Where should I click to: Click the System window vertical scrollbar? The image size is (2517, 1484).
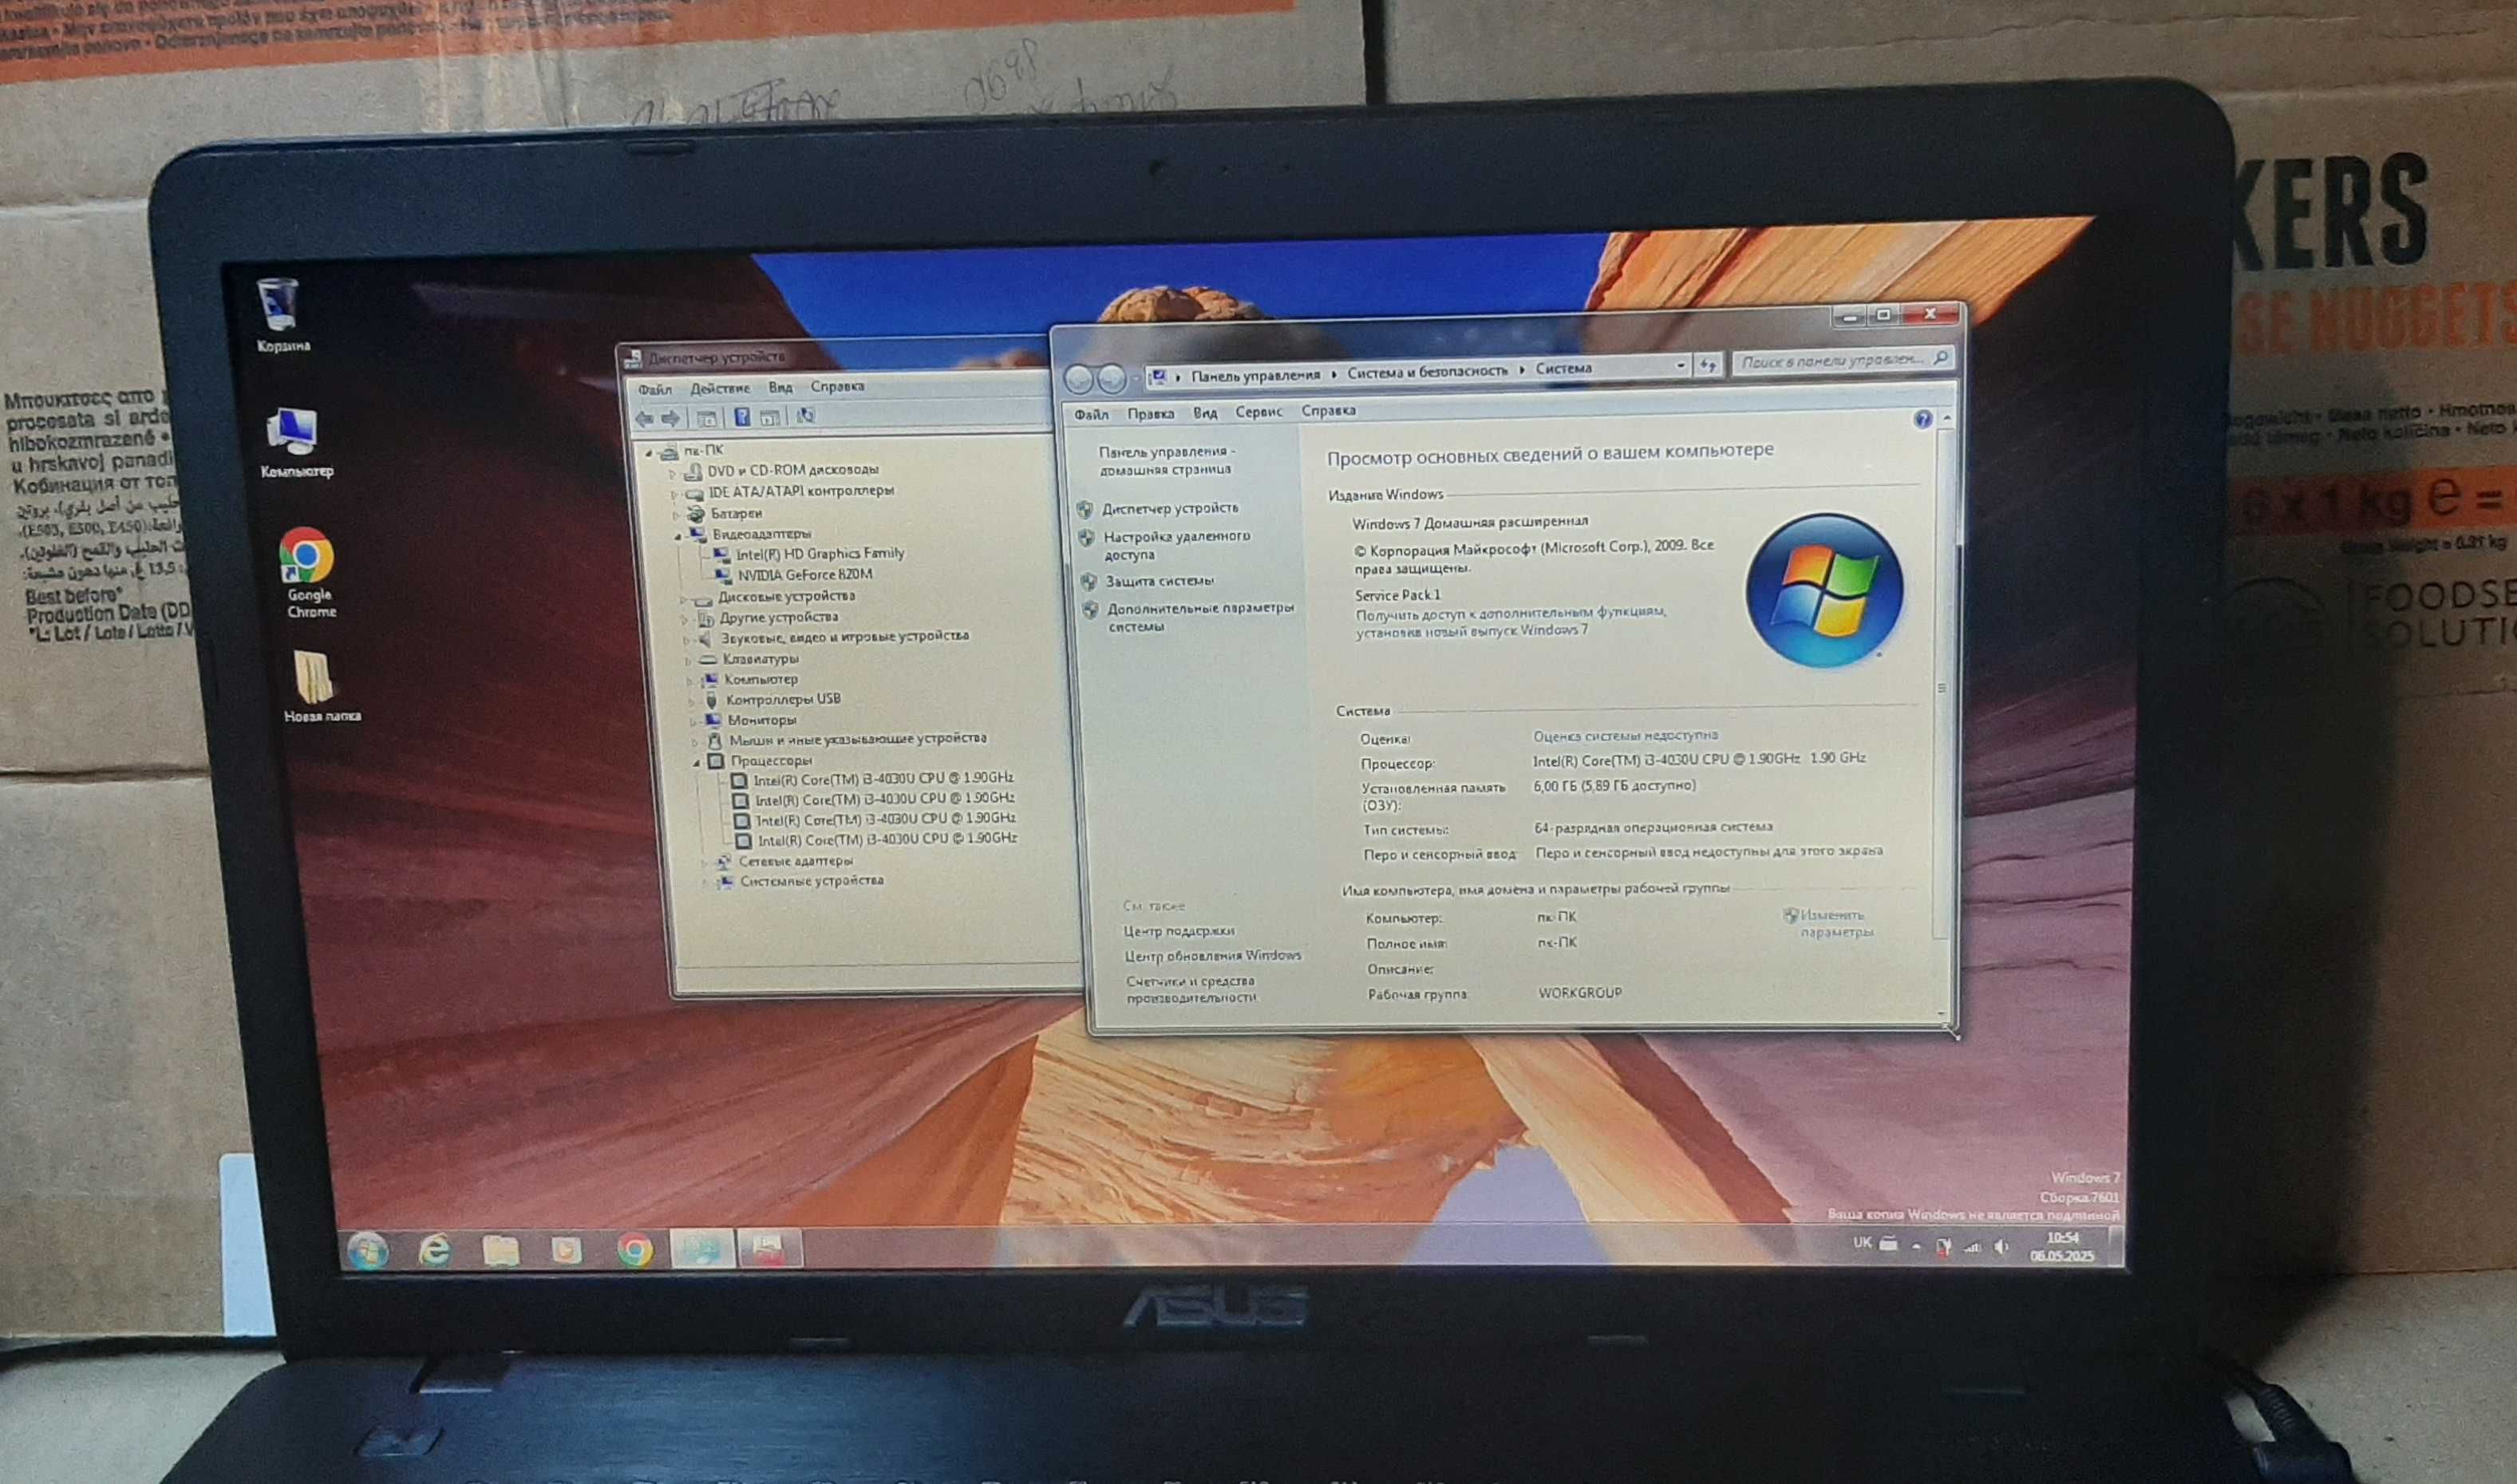pos(1945,716)
